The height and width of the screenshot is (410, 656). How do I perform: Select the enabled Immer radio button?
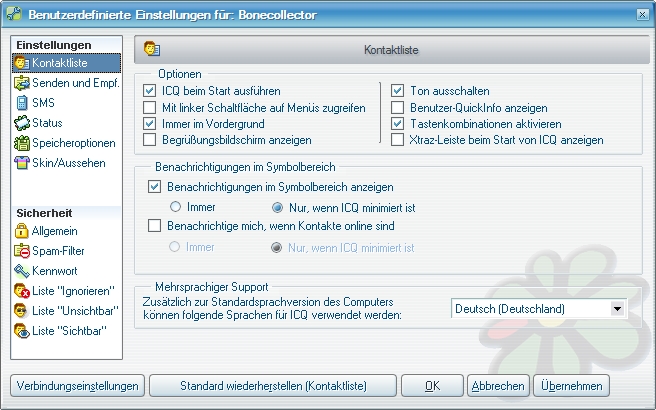[175, 207]
